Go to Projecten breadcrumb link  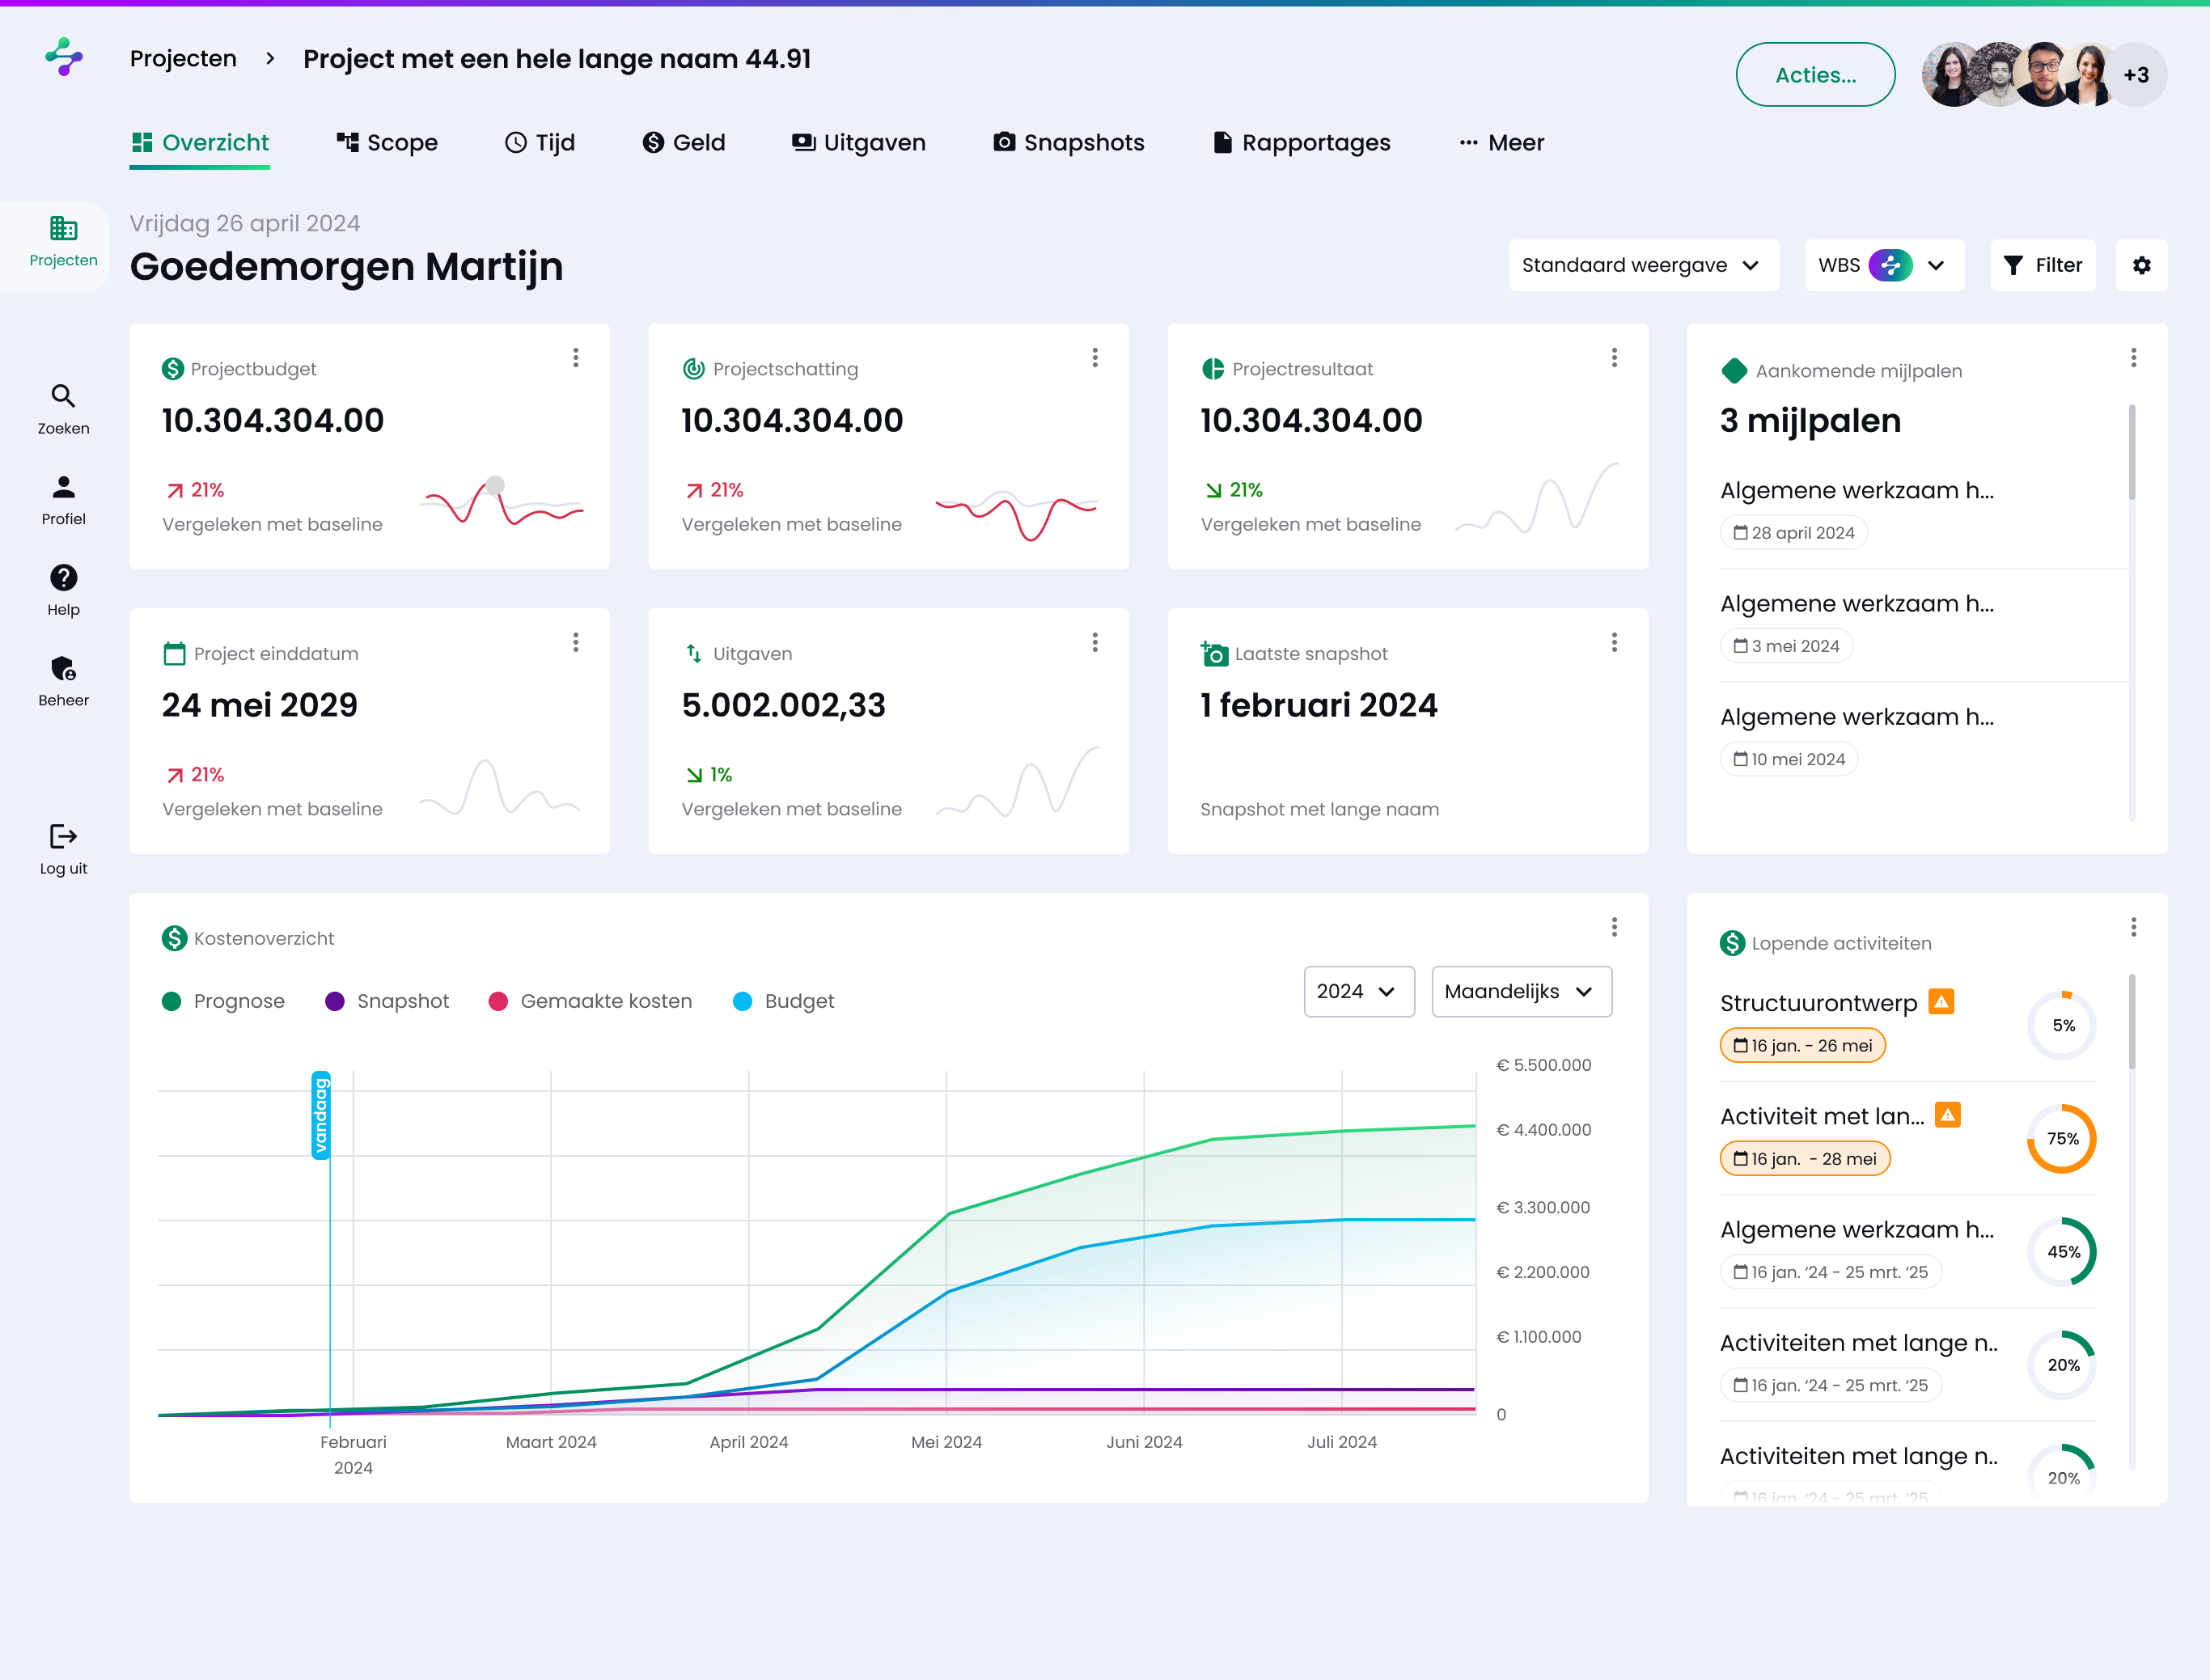[183, 59]
